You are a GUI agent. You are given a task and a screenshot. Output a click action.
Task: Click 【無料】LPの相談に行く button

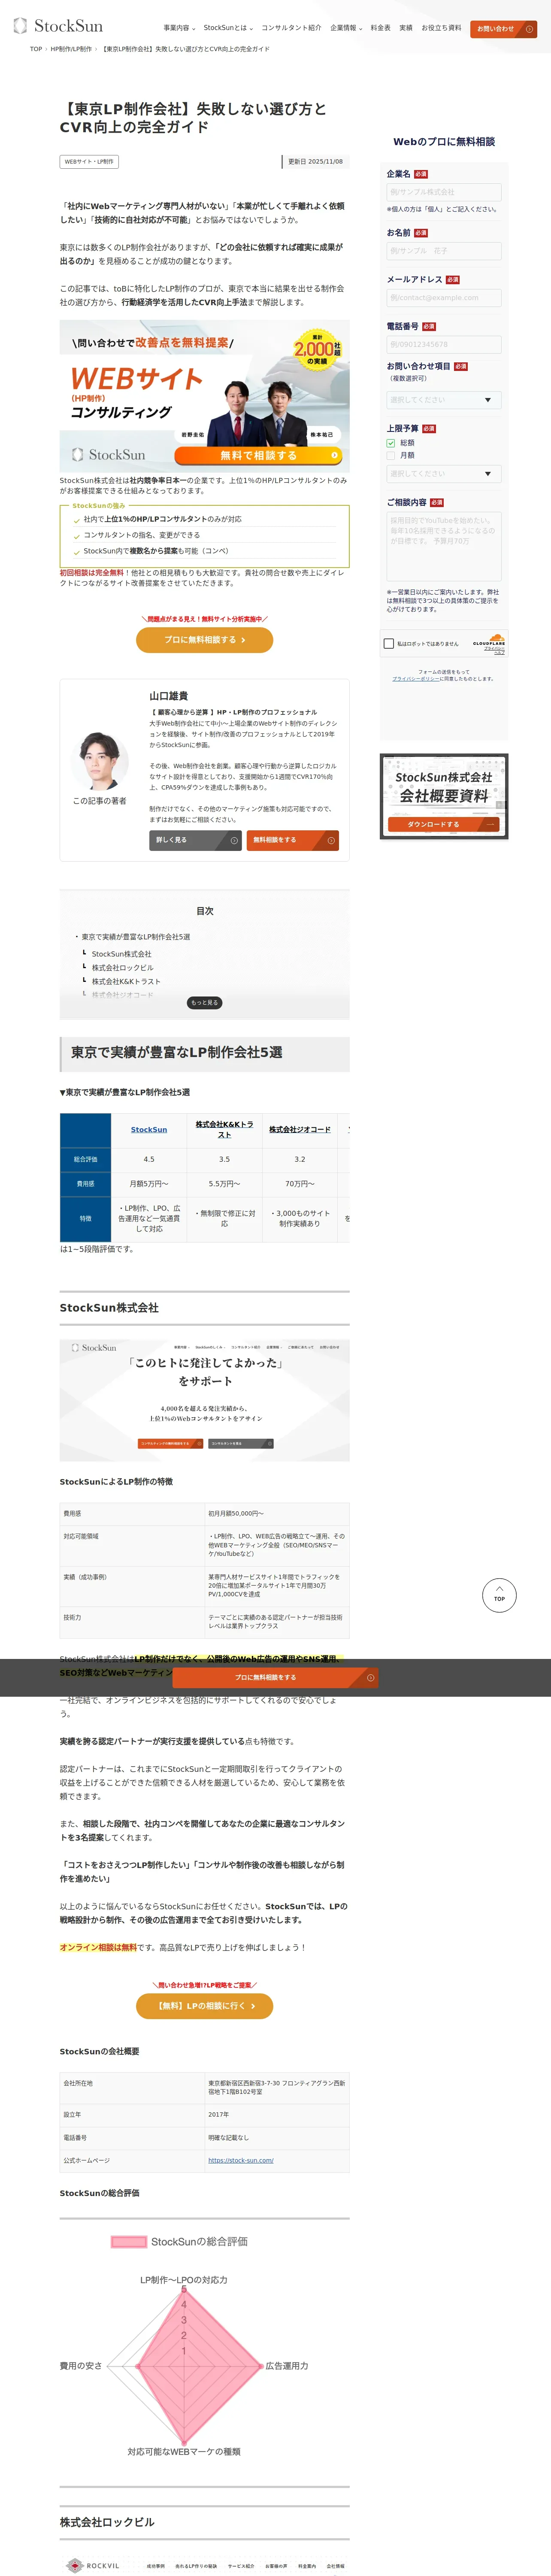pos(204,2006)
